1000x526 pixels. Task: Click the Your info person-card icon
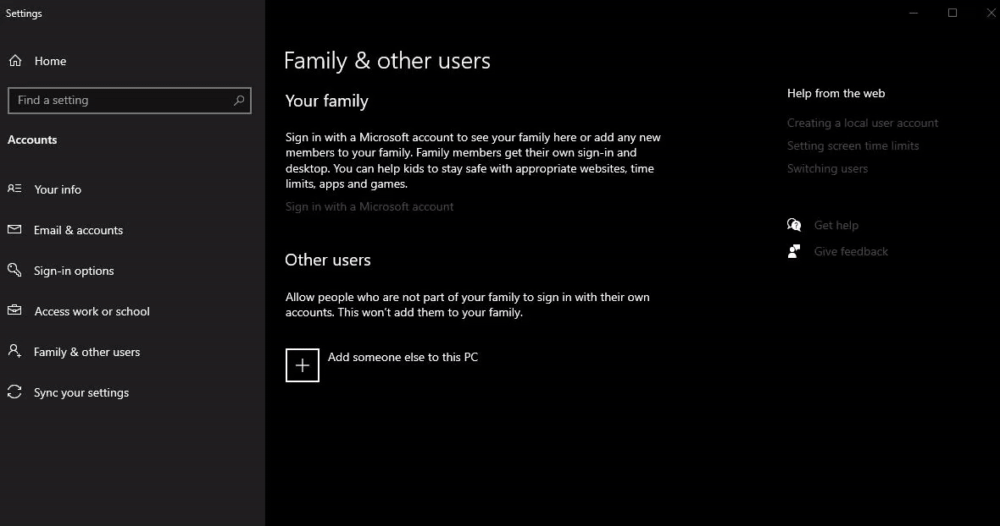pos(14,189)
